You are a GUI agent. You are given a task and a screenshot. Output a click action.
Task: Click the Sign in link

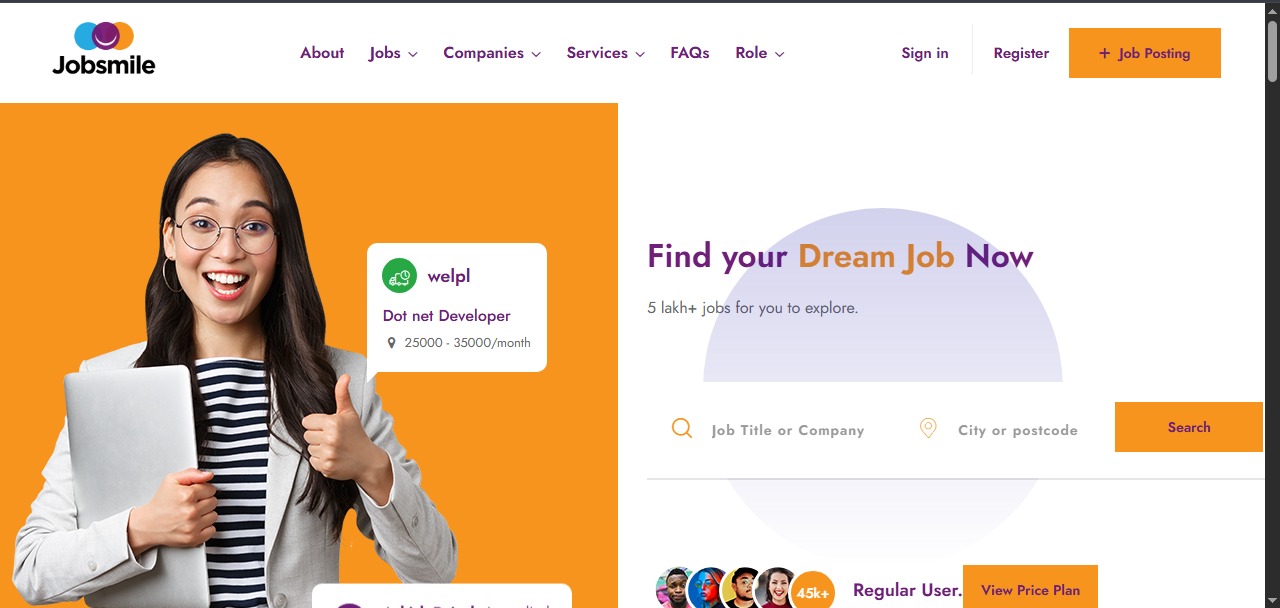[925, 53]
